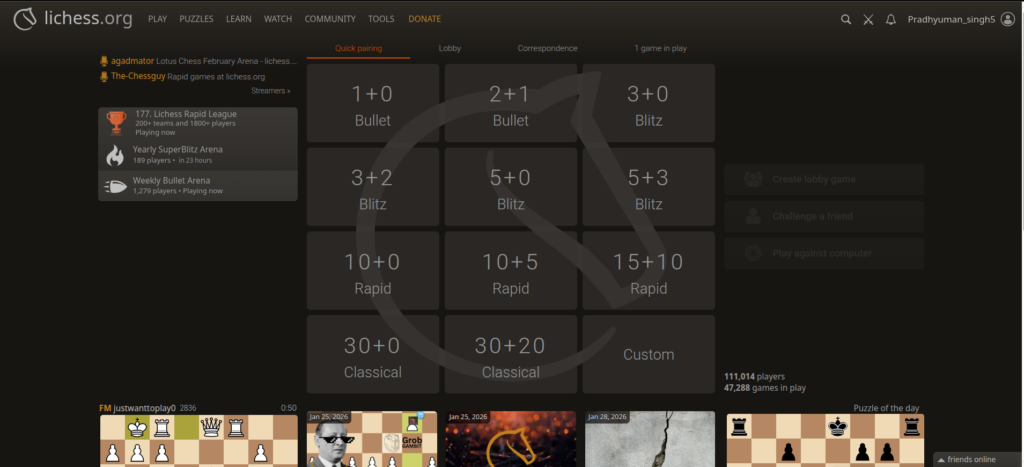
Task: Start a 30+20 Classical game
Action: (511, 355)
